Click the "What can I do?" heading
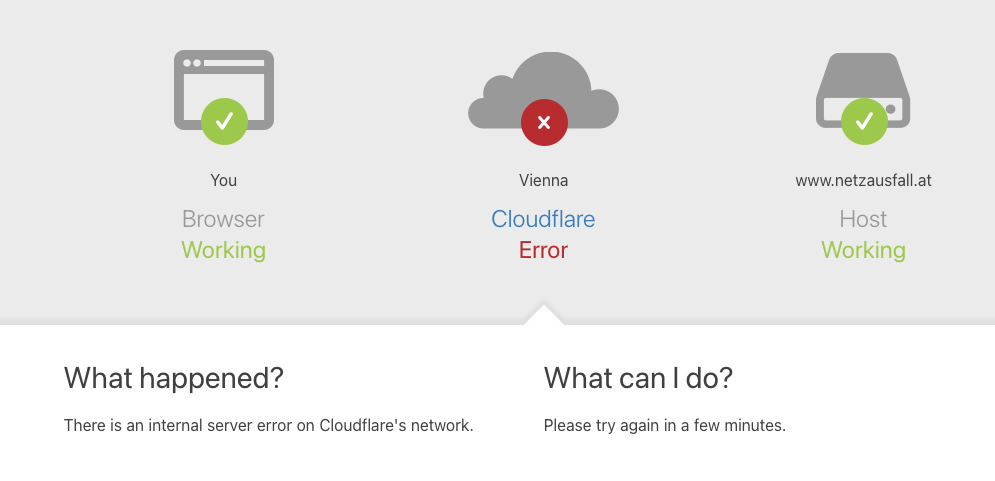 pos(638,378)
